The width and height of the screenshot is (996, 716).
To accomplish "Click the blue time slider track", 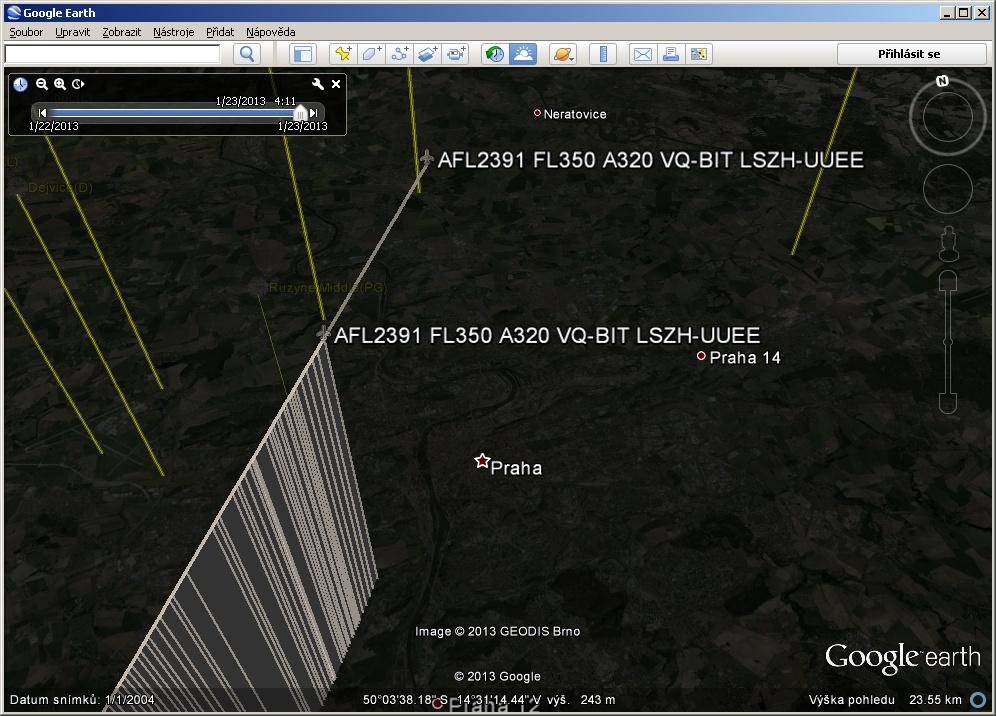I will point(172,112).
